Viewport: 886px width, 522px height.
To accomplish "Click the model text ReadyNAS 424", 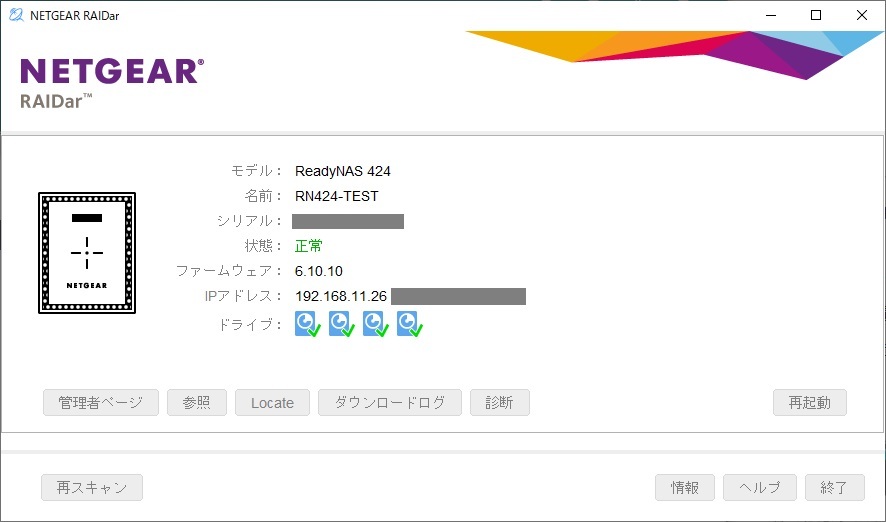I will point(343,171).
